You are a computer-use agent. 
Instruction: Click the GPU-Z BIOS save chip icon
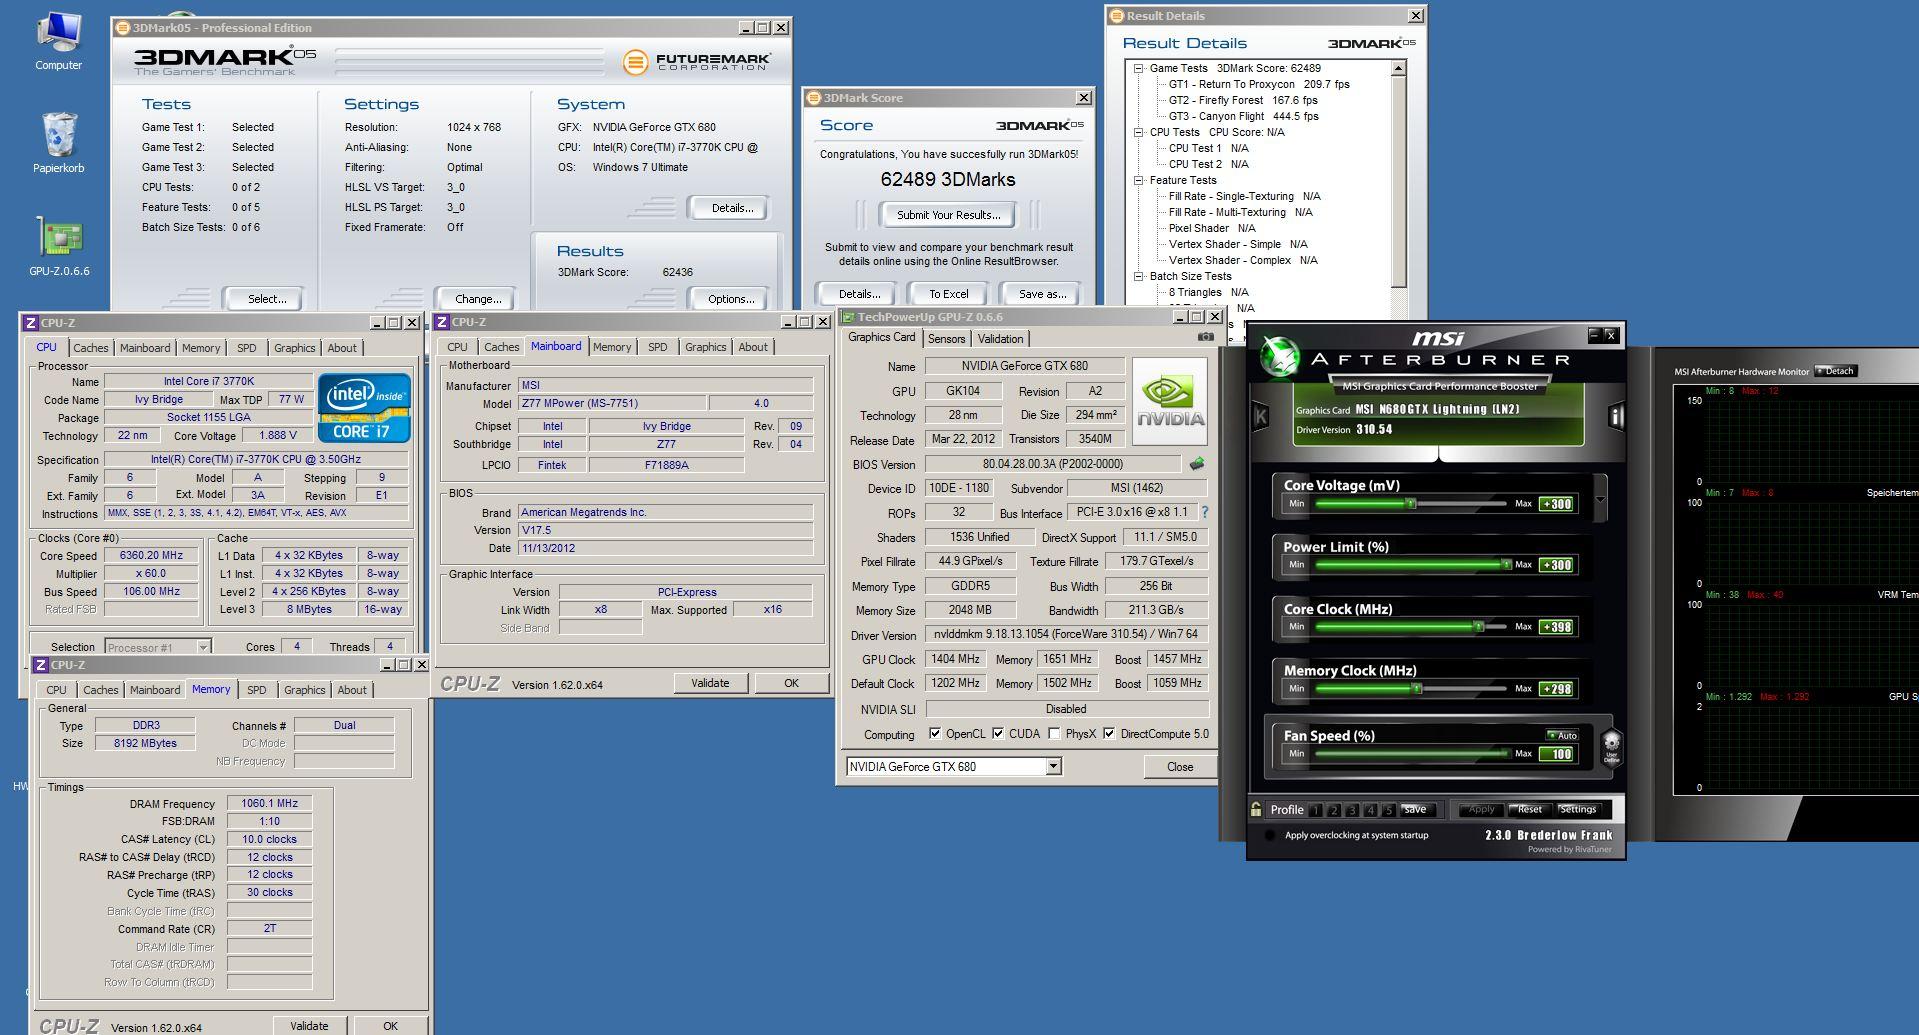[1197, 464]
